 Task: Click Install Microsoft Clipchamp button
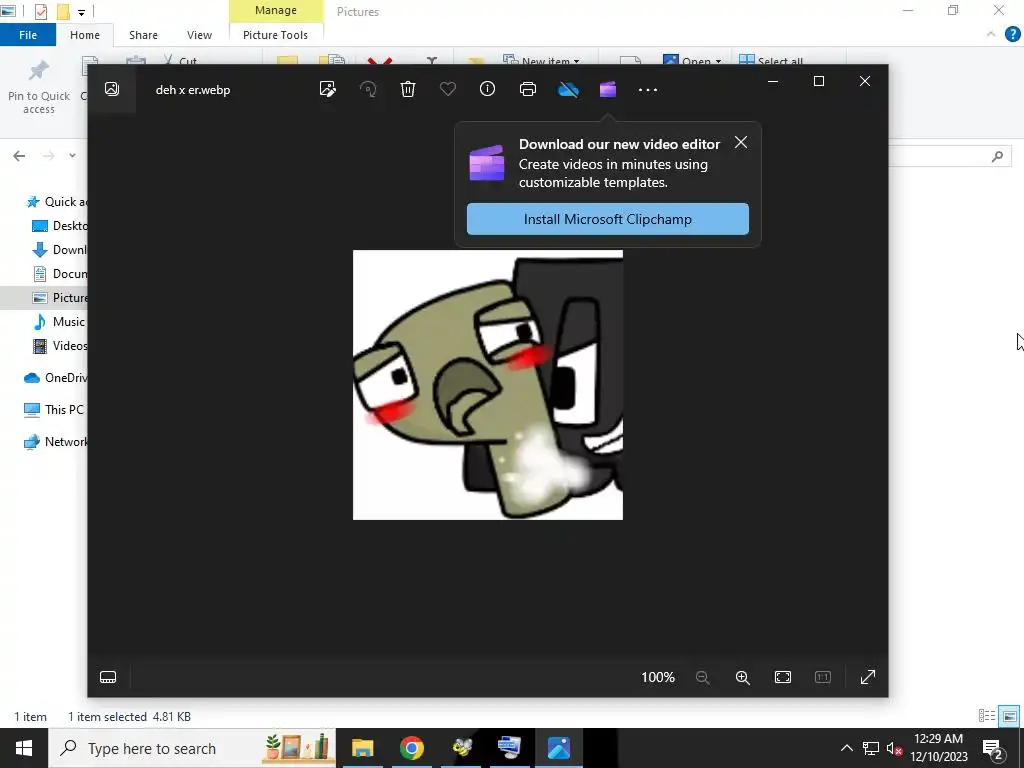607,219
